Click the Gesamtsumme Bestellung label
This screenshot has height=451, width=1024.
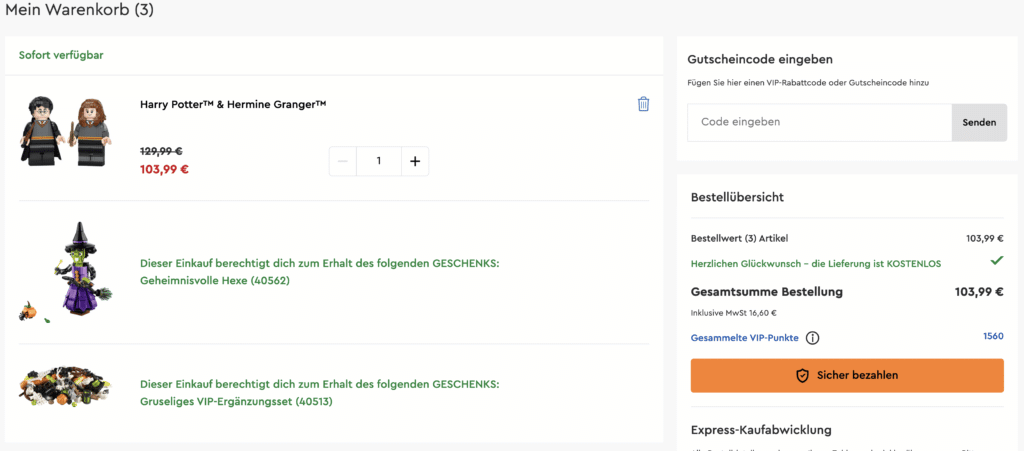click(x=767, y=292)
